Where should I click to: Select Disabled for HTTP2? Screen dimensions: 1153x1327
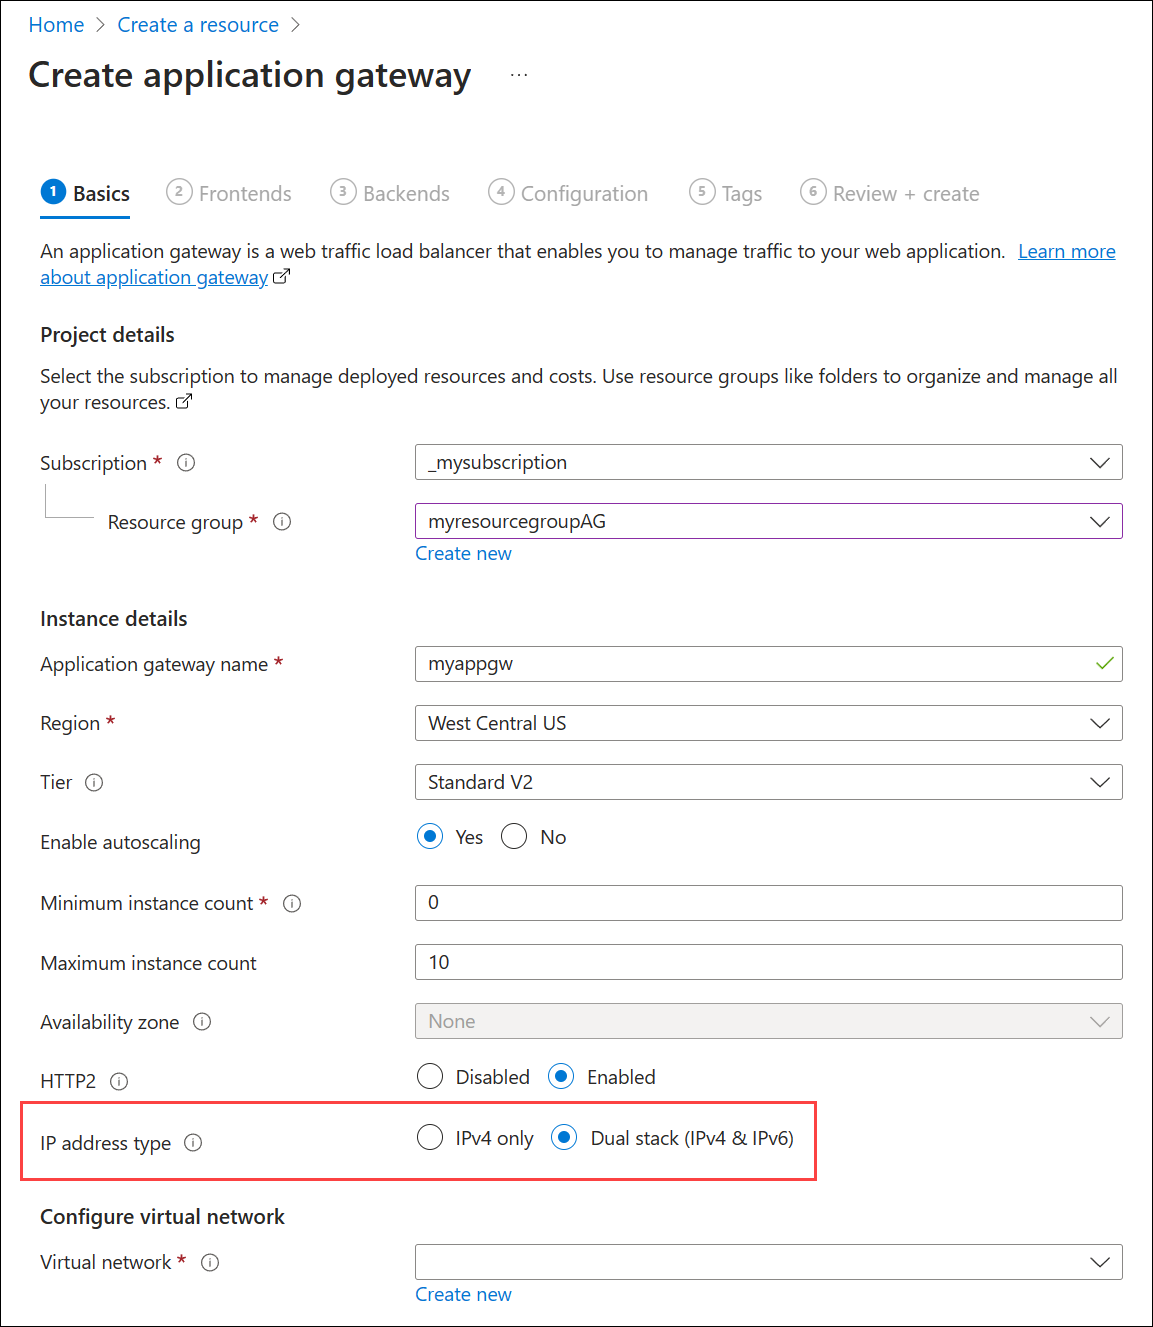point(430,1076)
